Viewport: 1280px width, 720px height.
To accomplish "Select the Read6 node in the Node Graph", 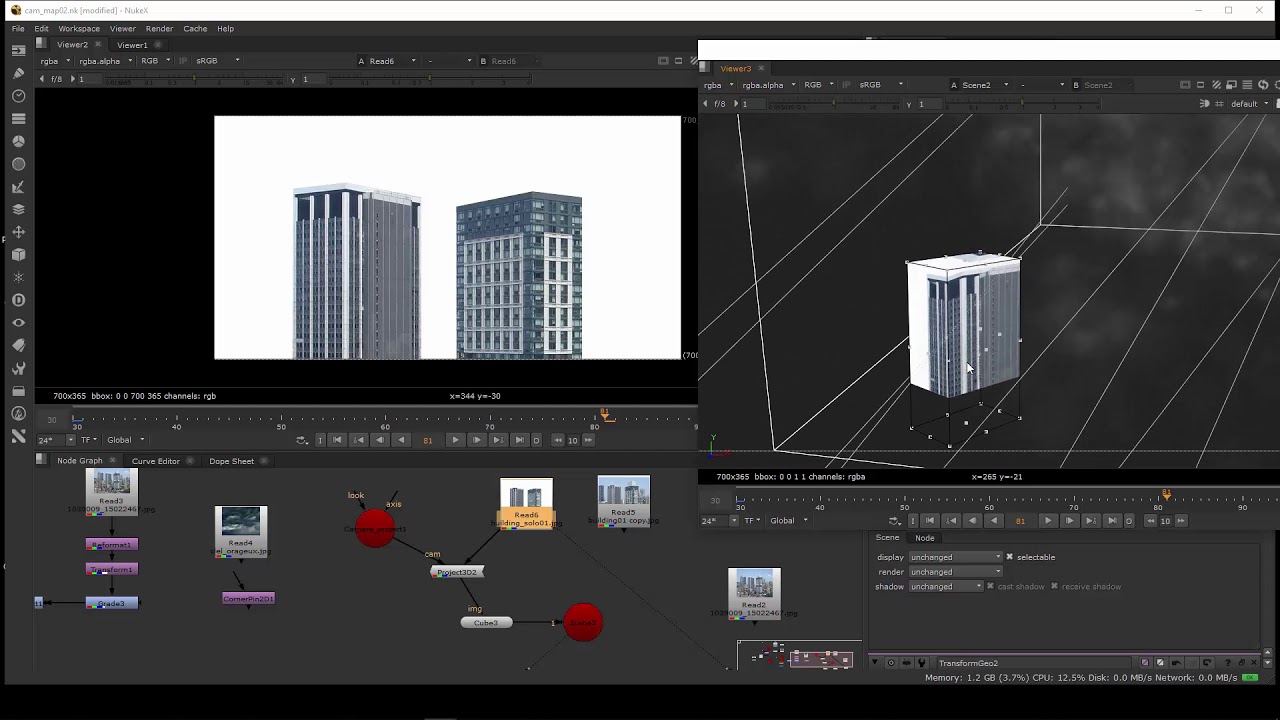I will pyautogui.click(x=526, y=504).
